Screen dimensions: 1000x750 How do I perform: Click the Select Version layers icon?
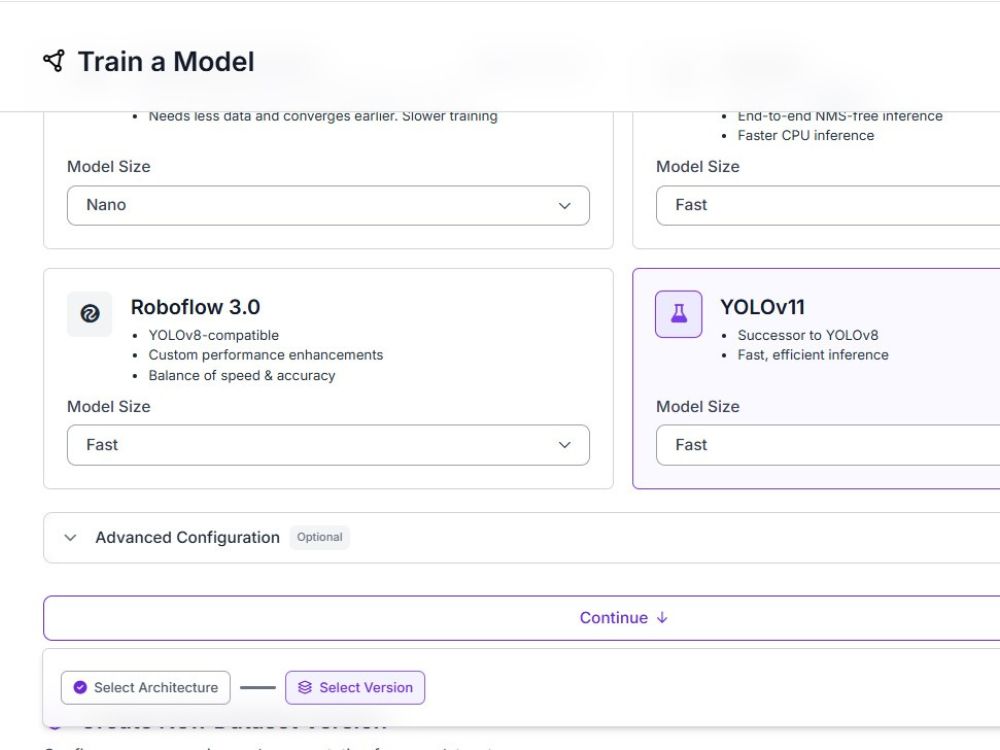click(x=305, y=688)
